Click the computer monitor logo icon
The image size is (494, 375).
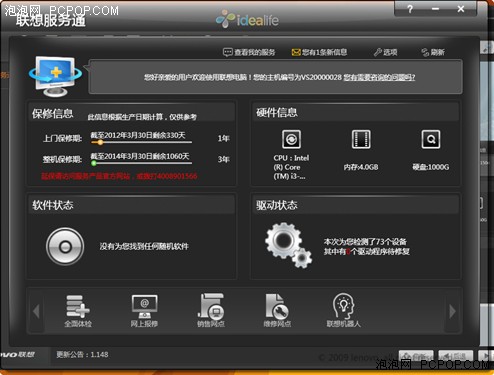[x=55, y=77]
